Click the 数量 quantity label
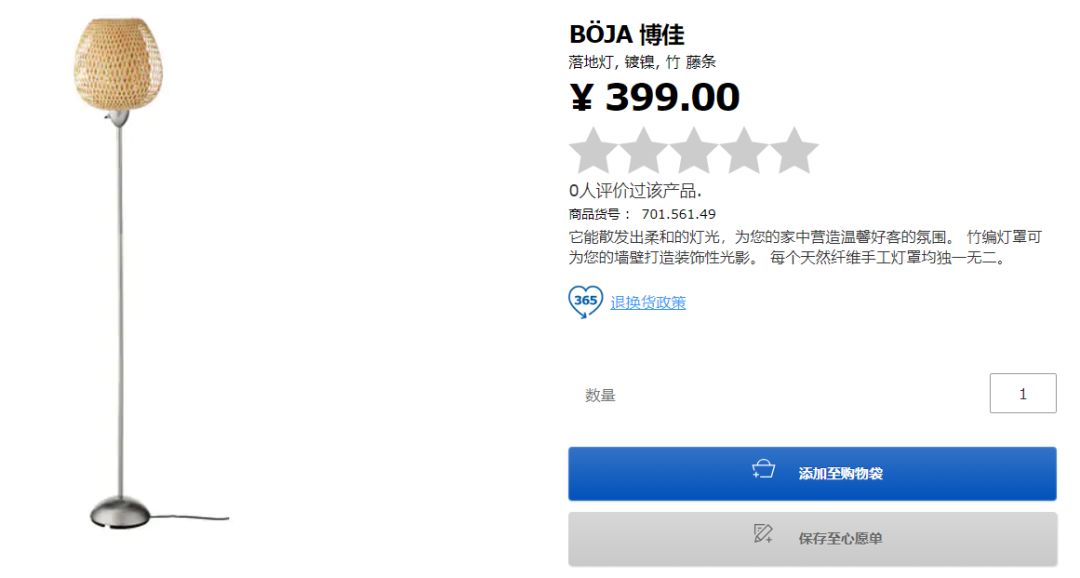The image size is (1080, 578). tap(601, 394)
